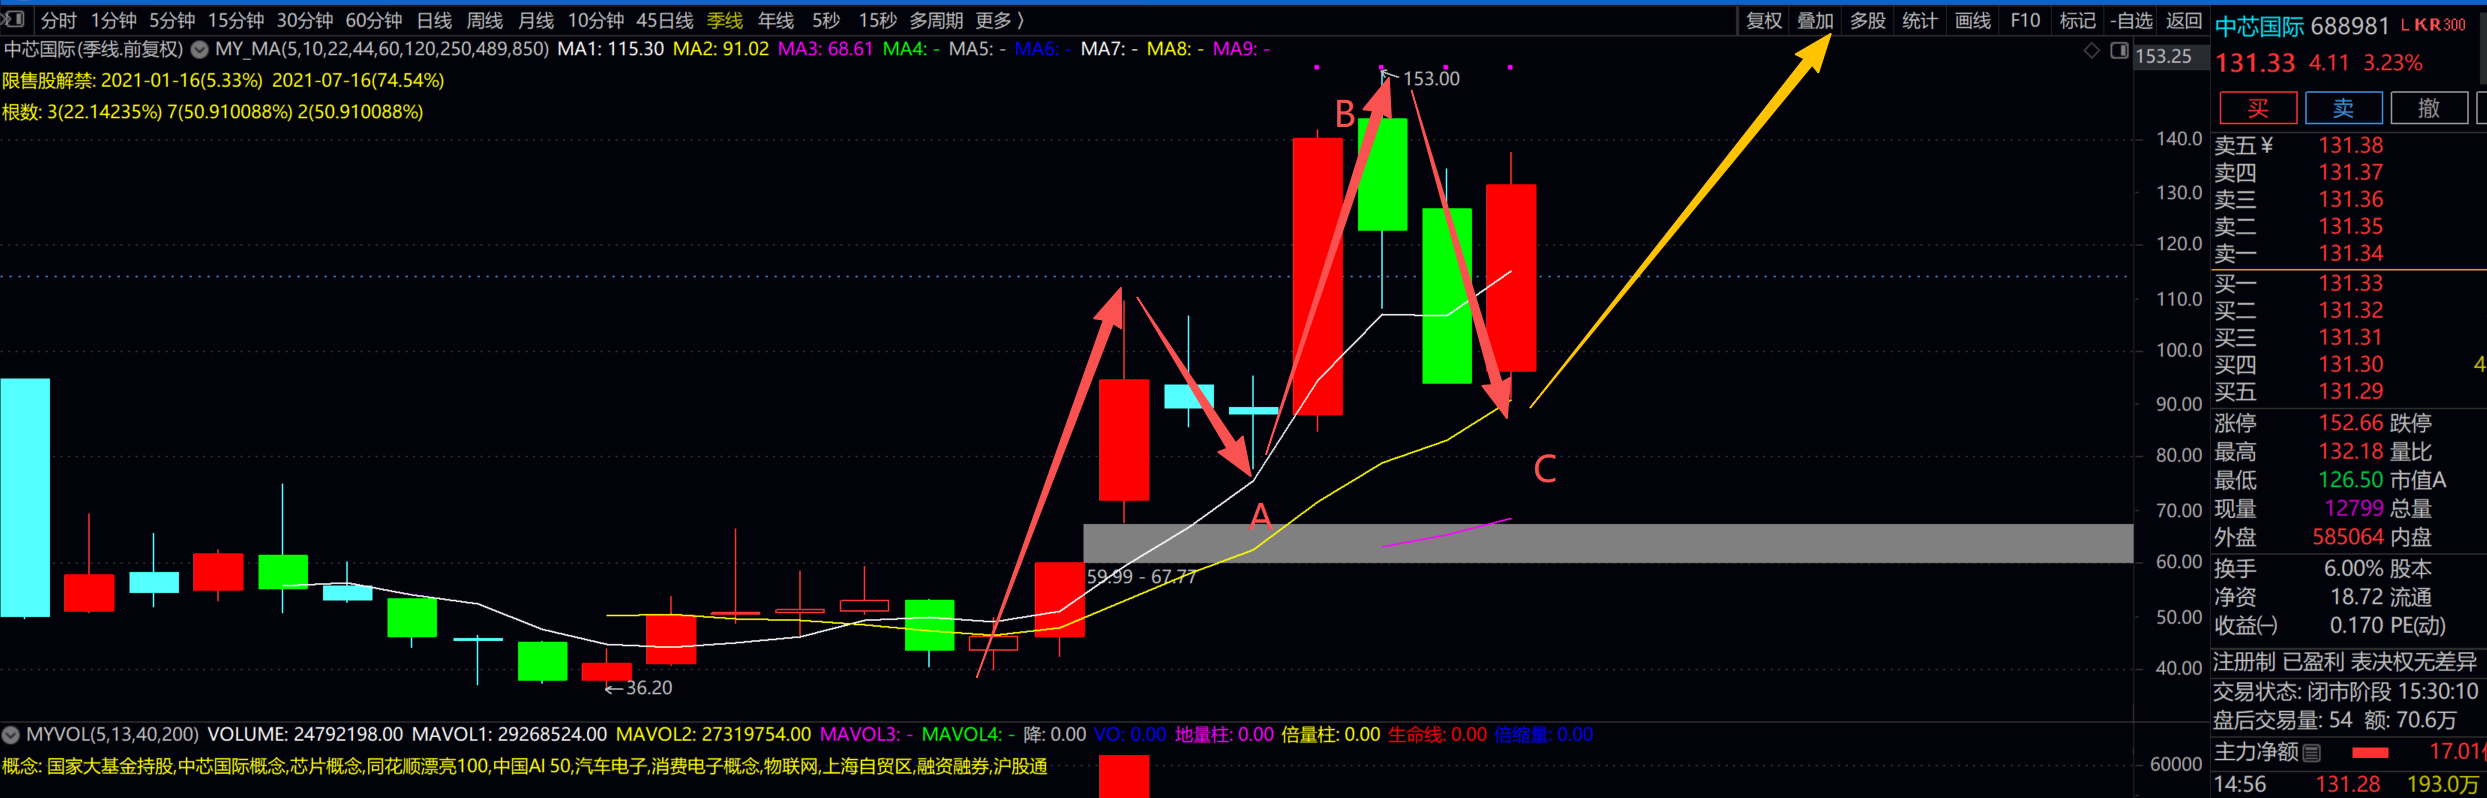The height and width of the screenshot is (798, 2487).
Task: Click the 买五 bid price 131.29
Action: (x=2351, y=392)
